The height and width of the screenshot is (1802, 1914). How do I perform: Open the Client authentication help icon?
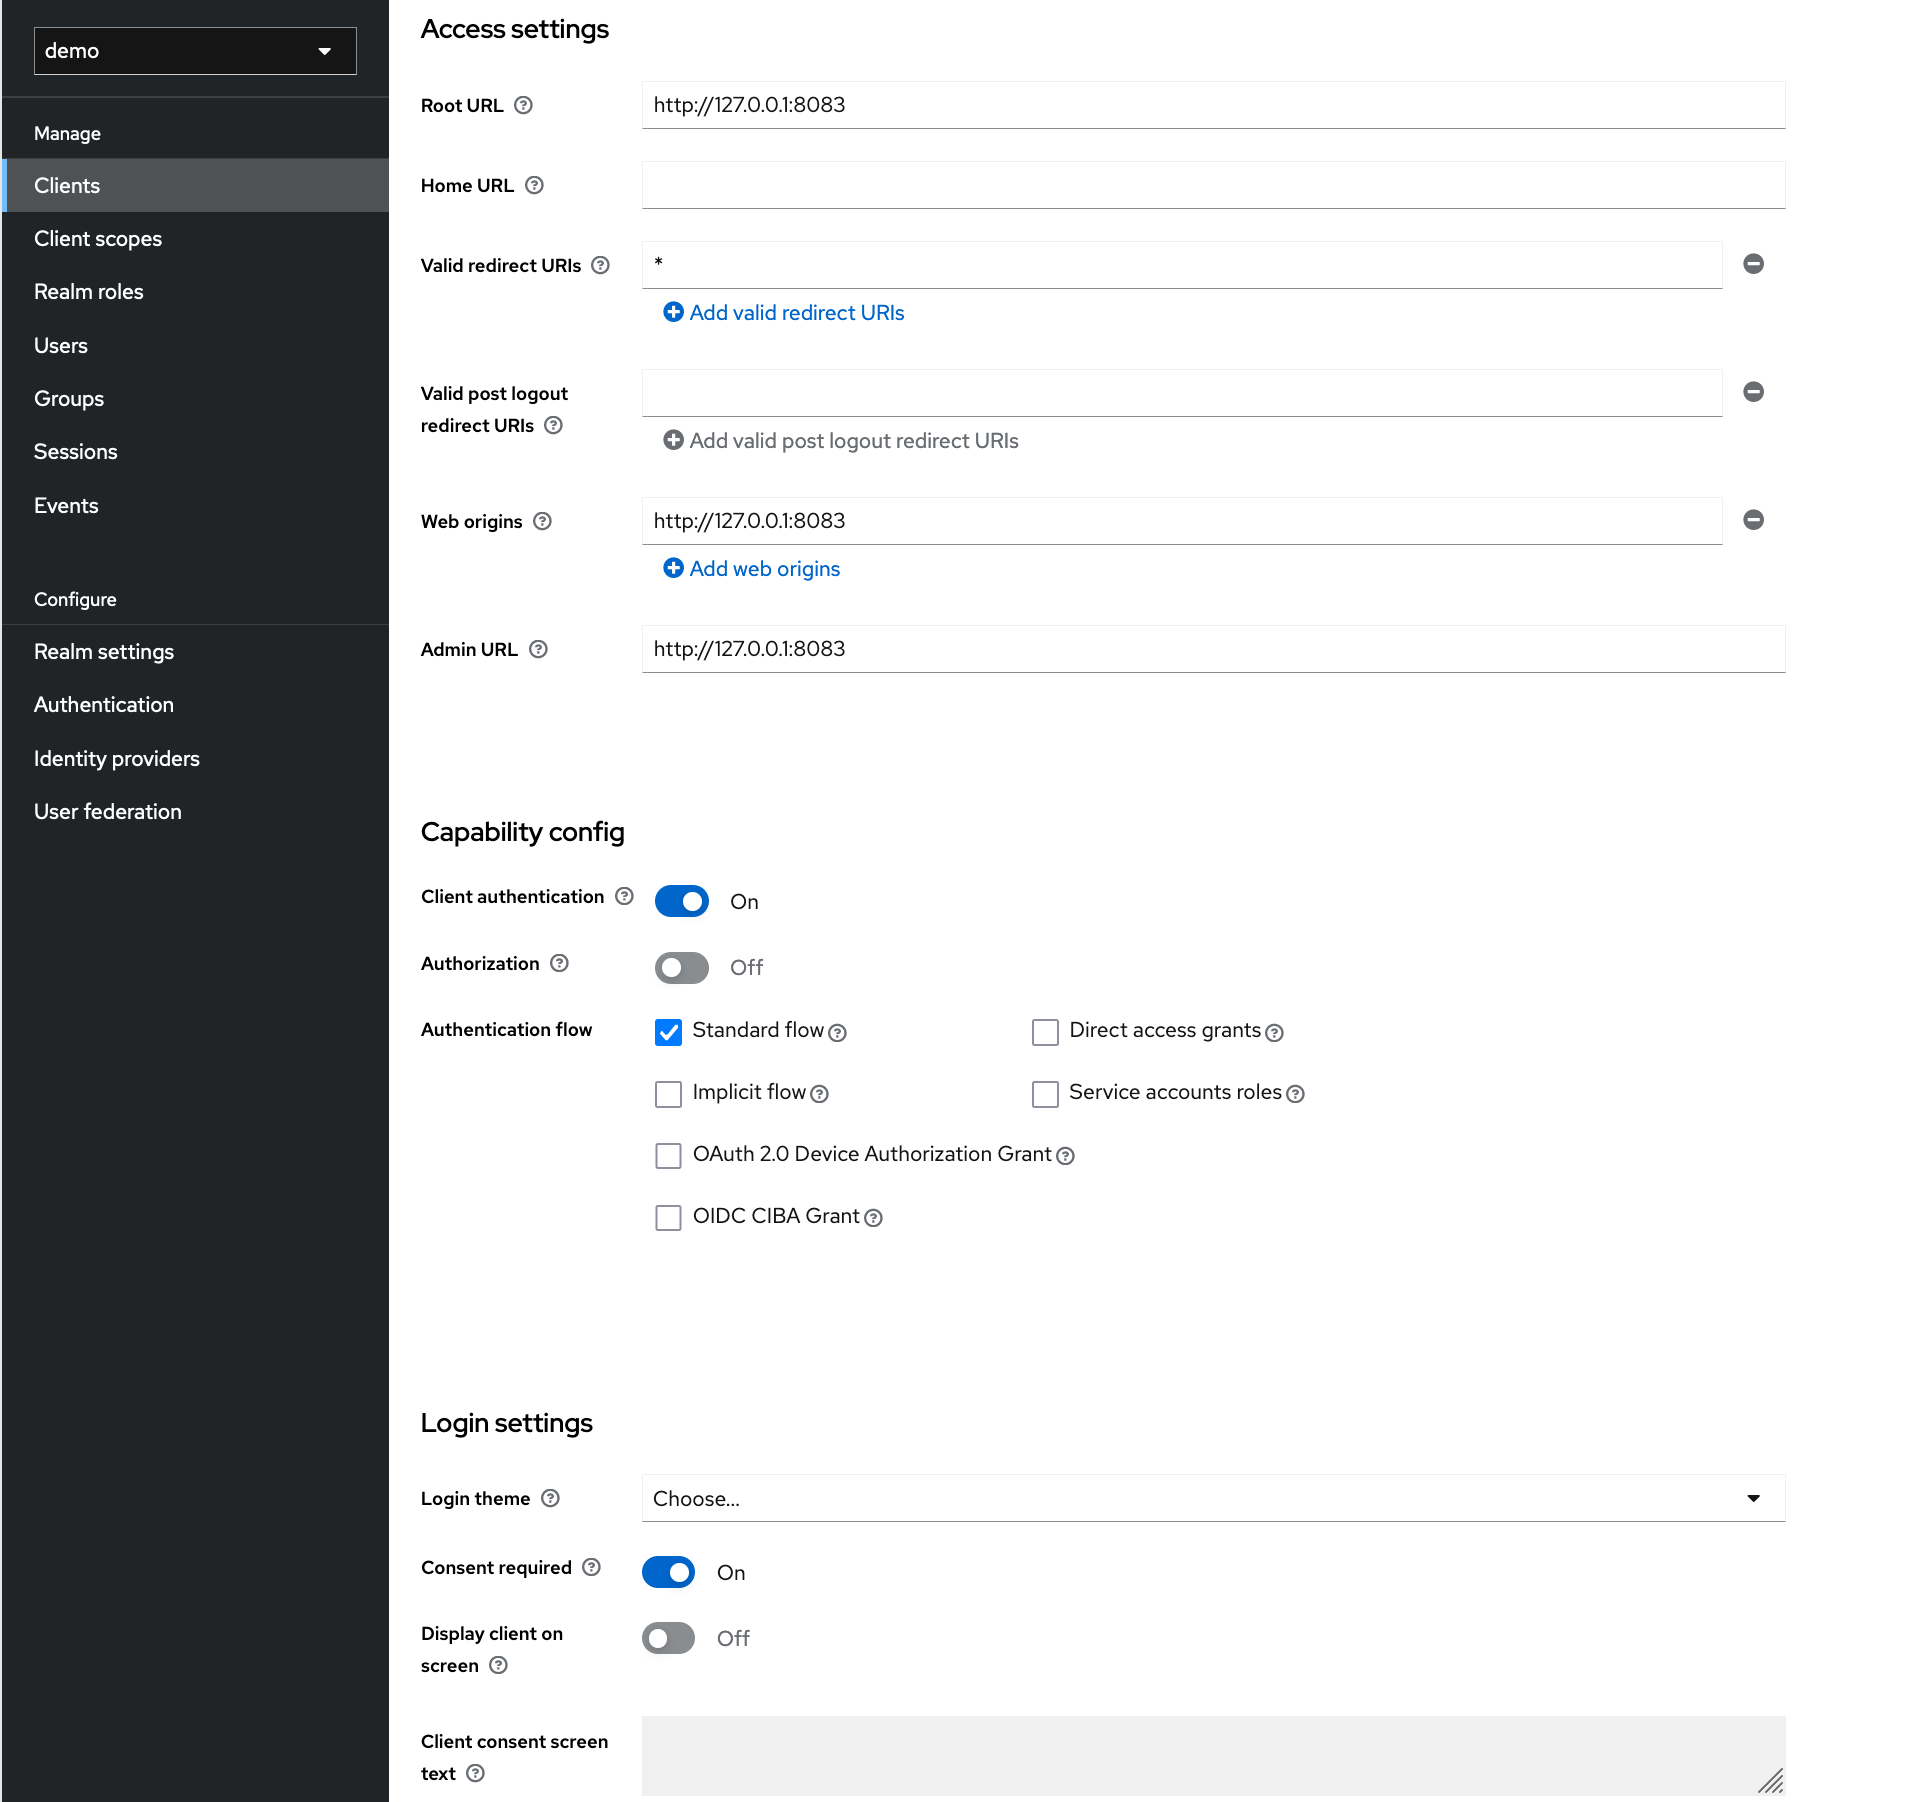pyautogui.click(x=624, y=896)
